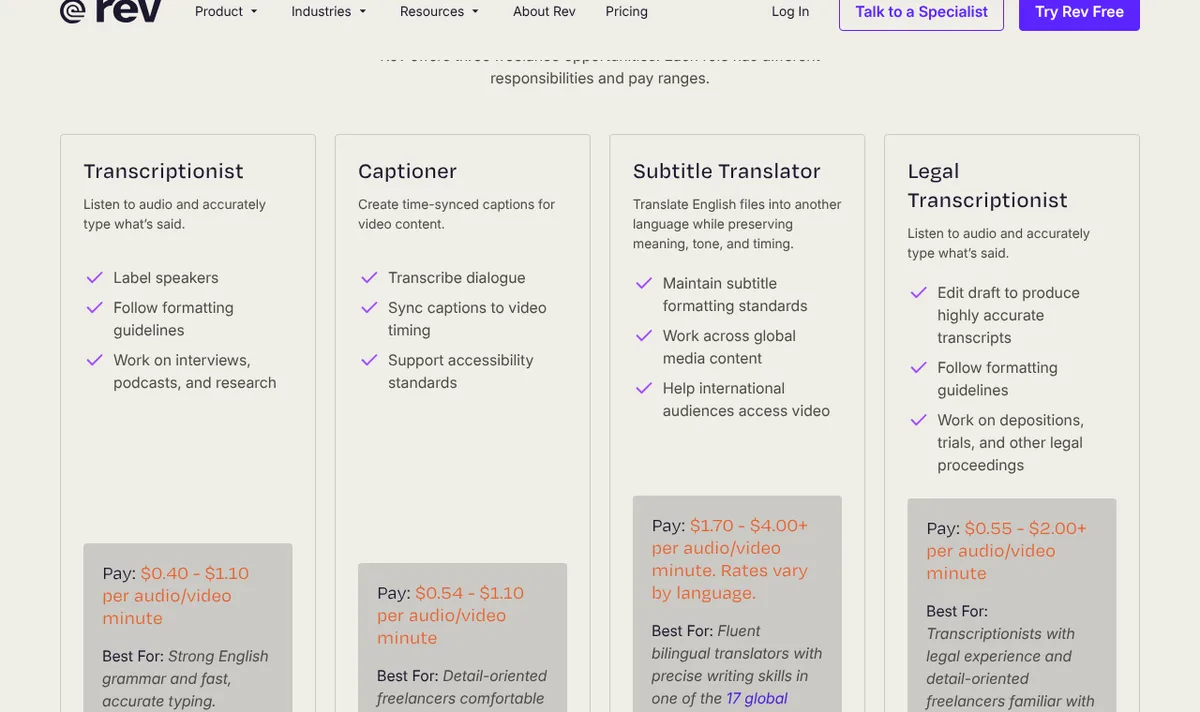
Task: Click the Subtitle Translator card heading
Action: [x=726, y=171]
